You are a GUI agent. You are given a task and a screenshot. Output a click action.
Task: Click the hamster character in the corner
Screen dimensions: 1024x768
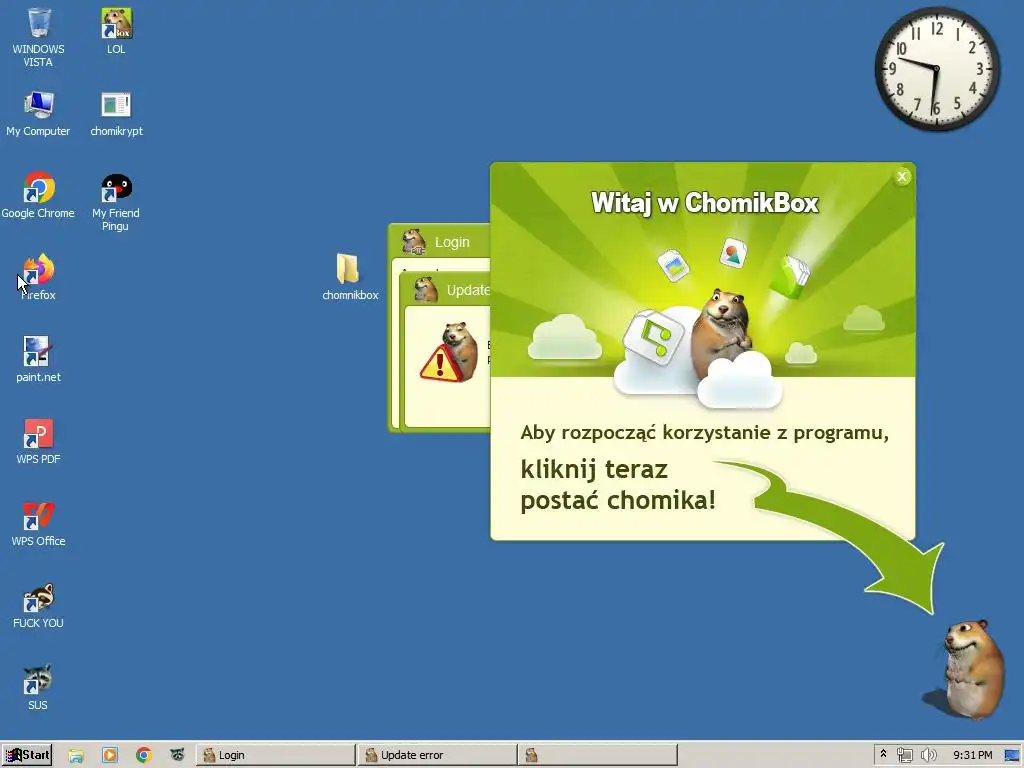coord(972,669)
